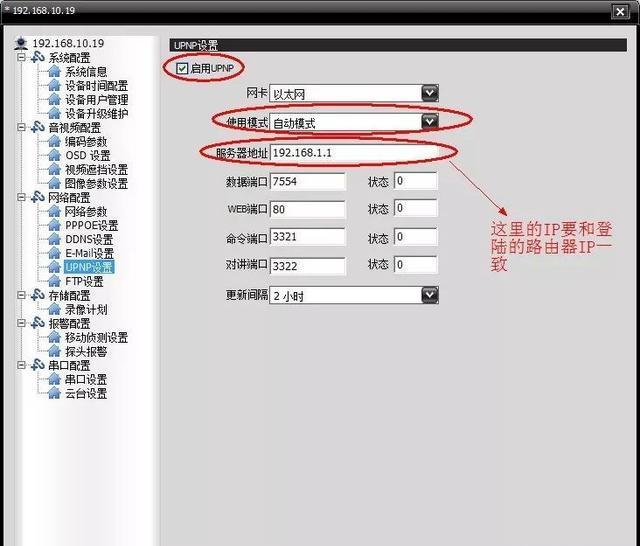
Task: Click the 数据端口 field showing 7554
Action: 307,181
